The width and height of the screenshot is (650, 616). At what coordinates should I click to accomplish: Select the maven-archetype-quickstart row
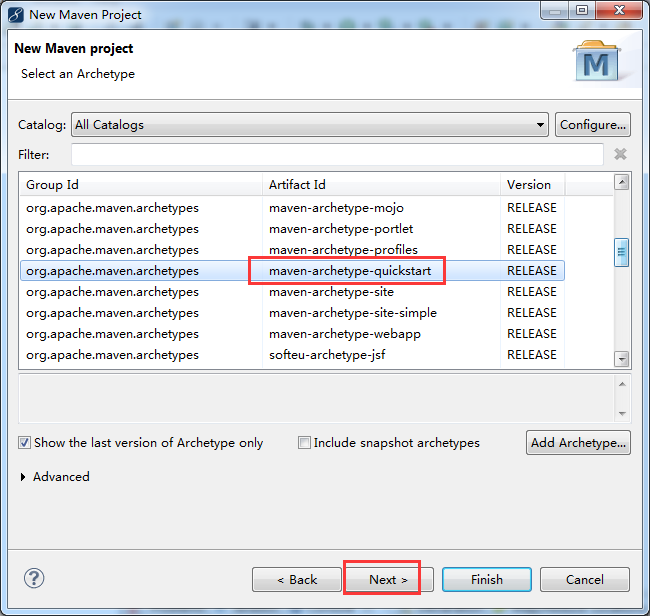coord(292,271)
